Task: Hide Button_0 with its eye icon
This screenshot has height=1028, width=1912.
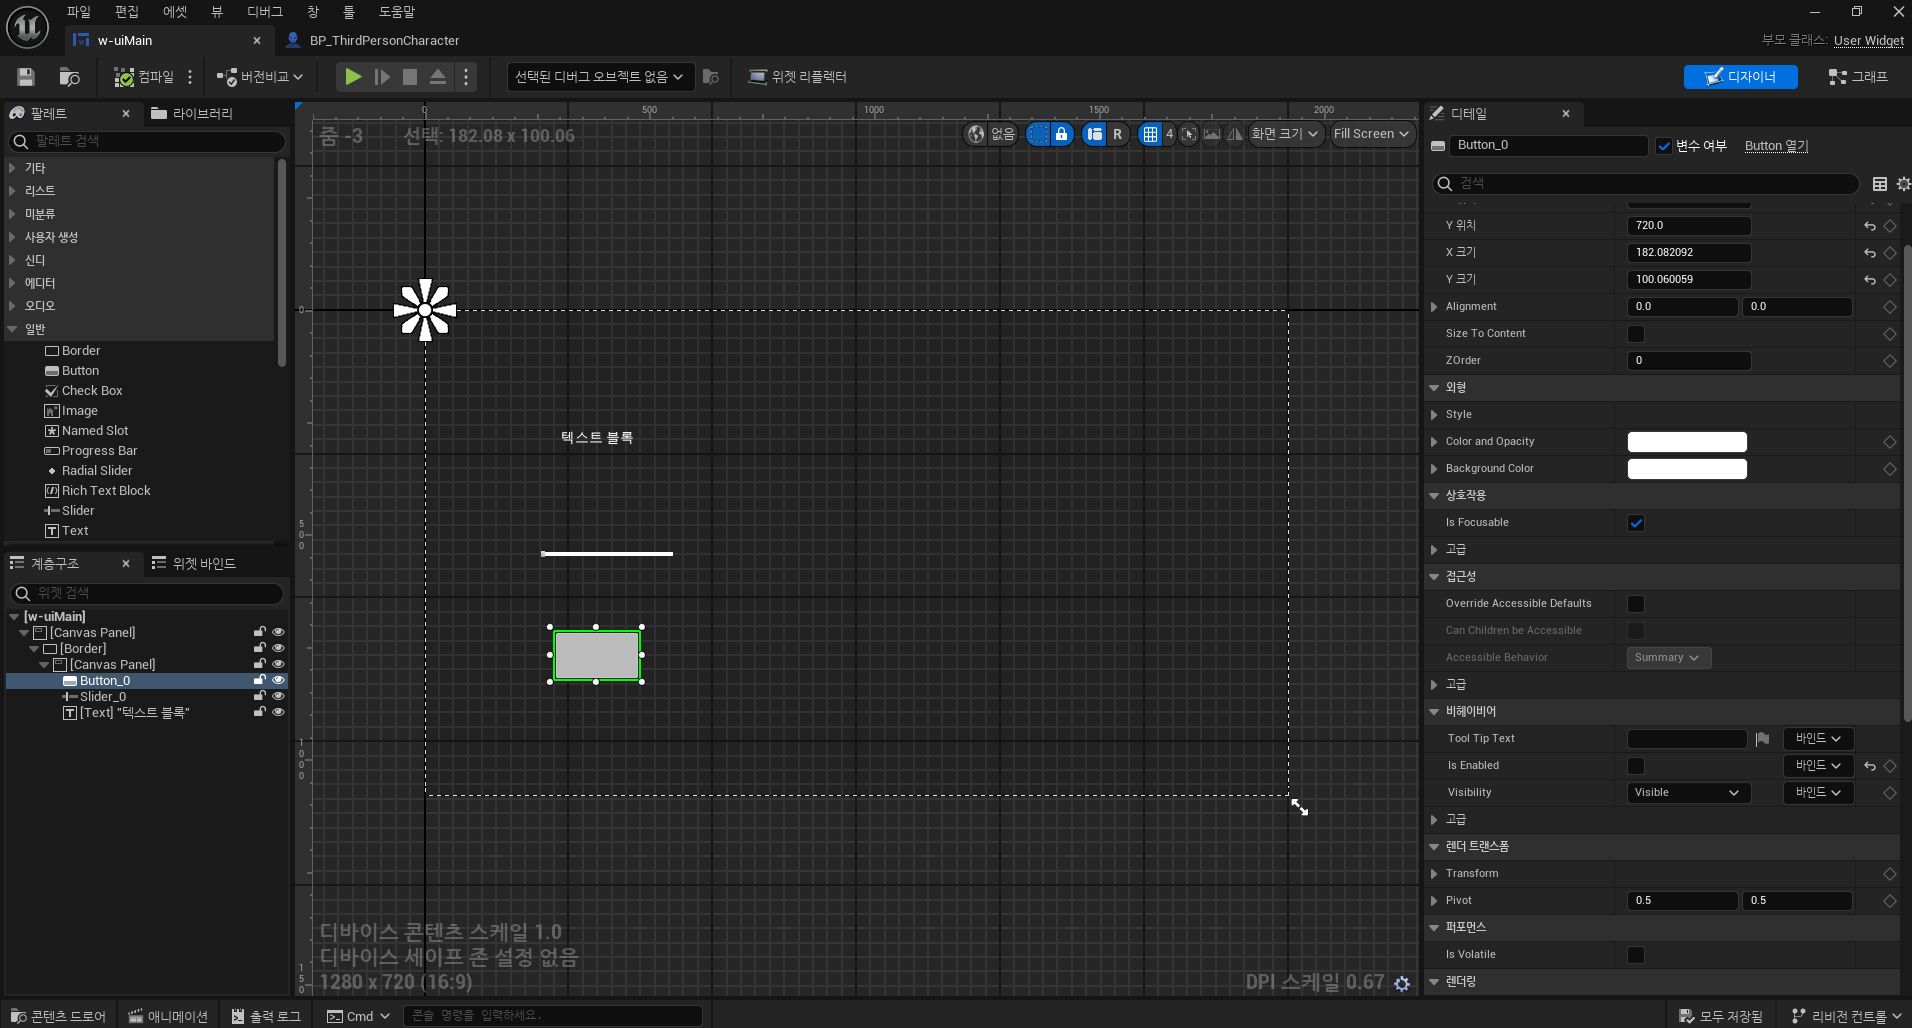Action: click(278, 681)
